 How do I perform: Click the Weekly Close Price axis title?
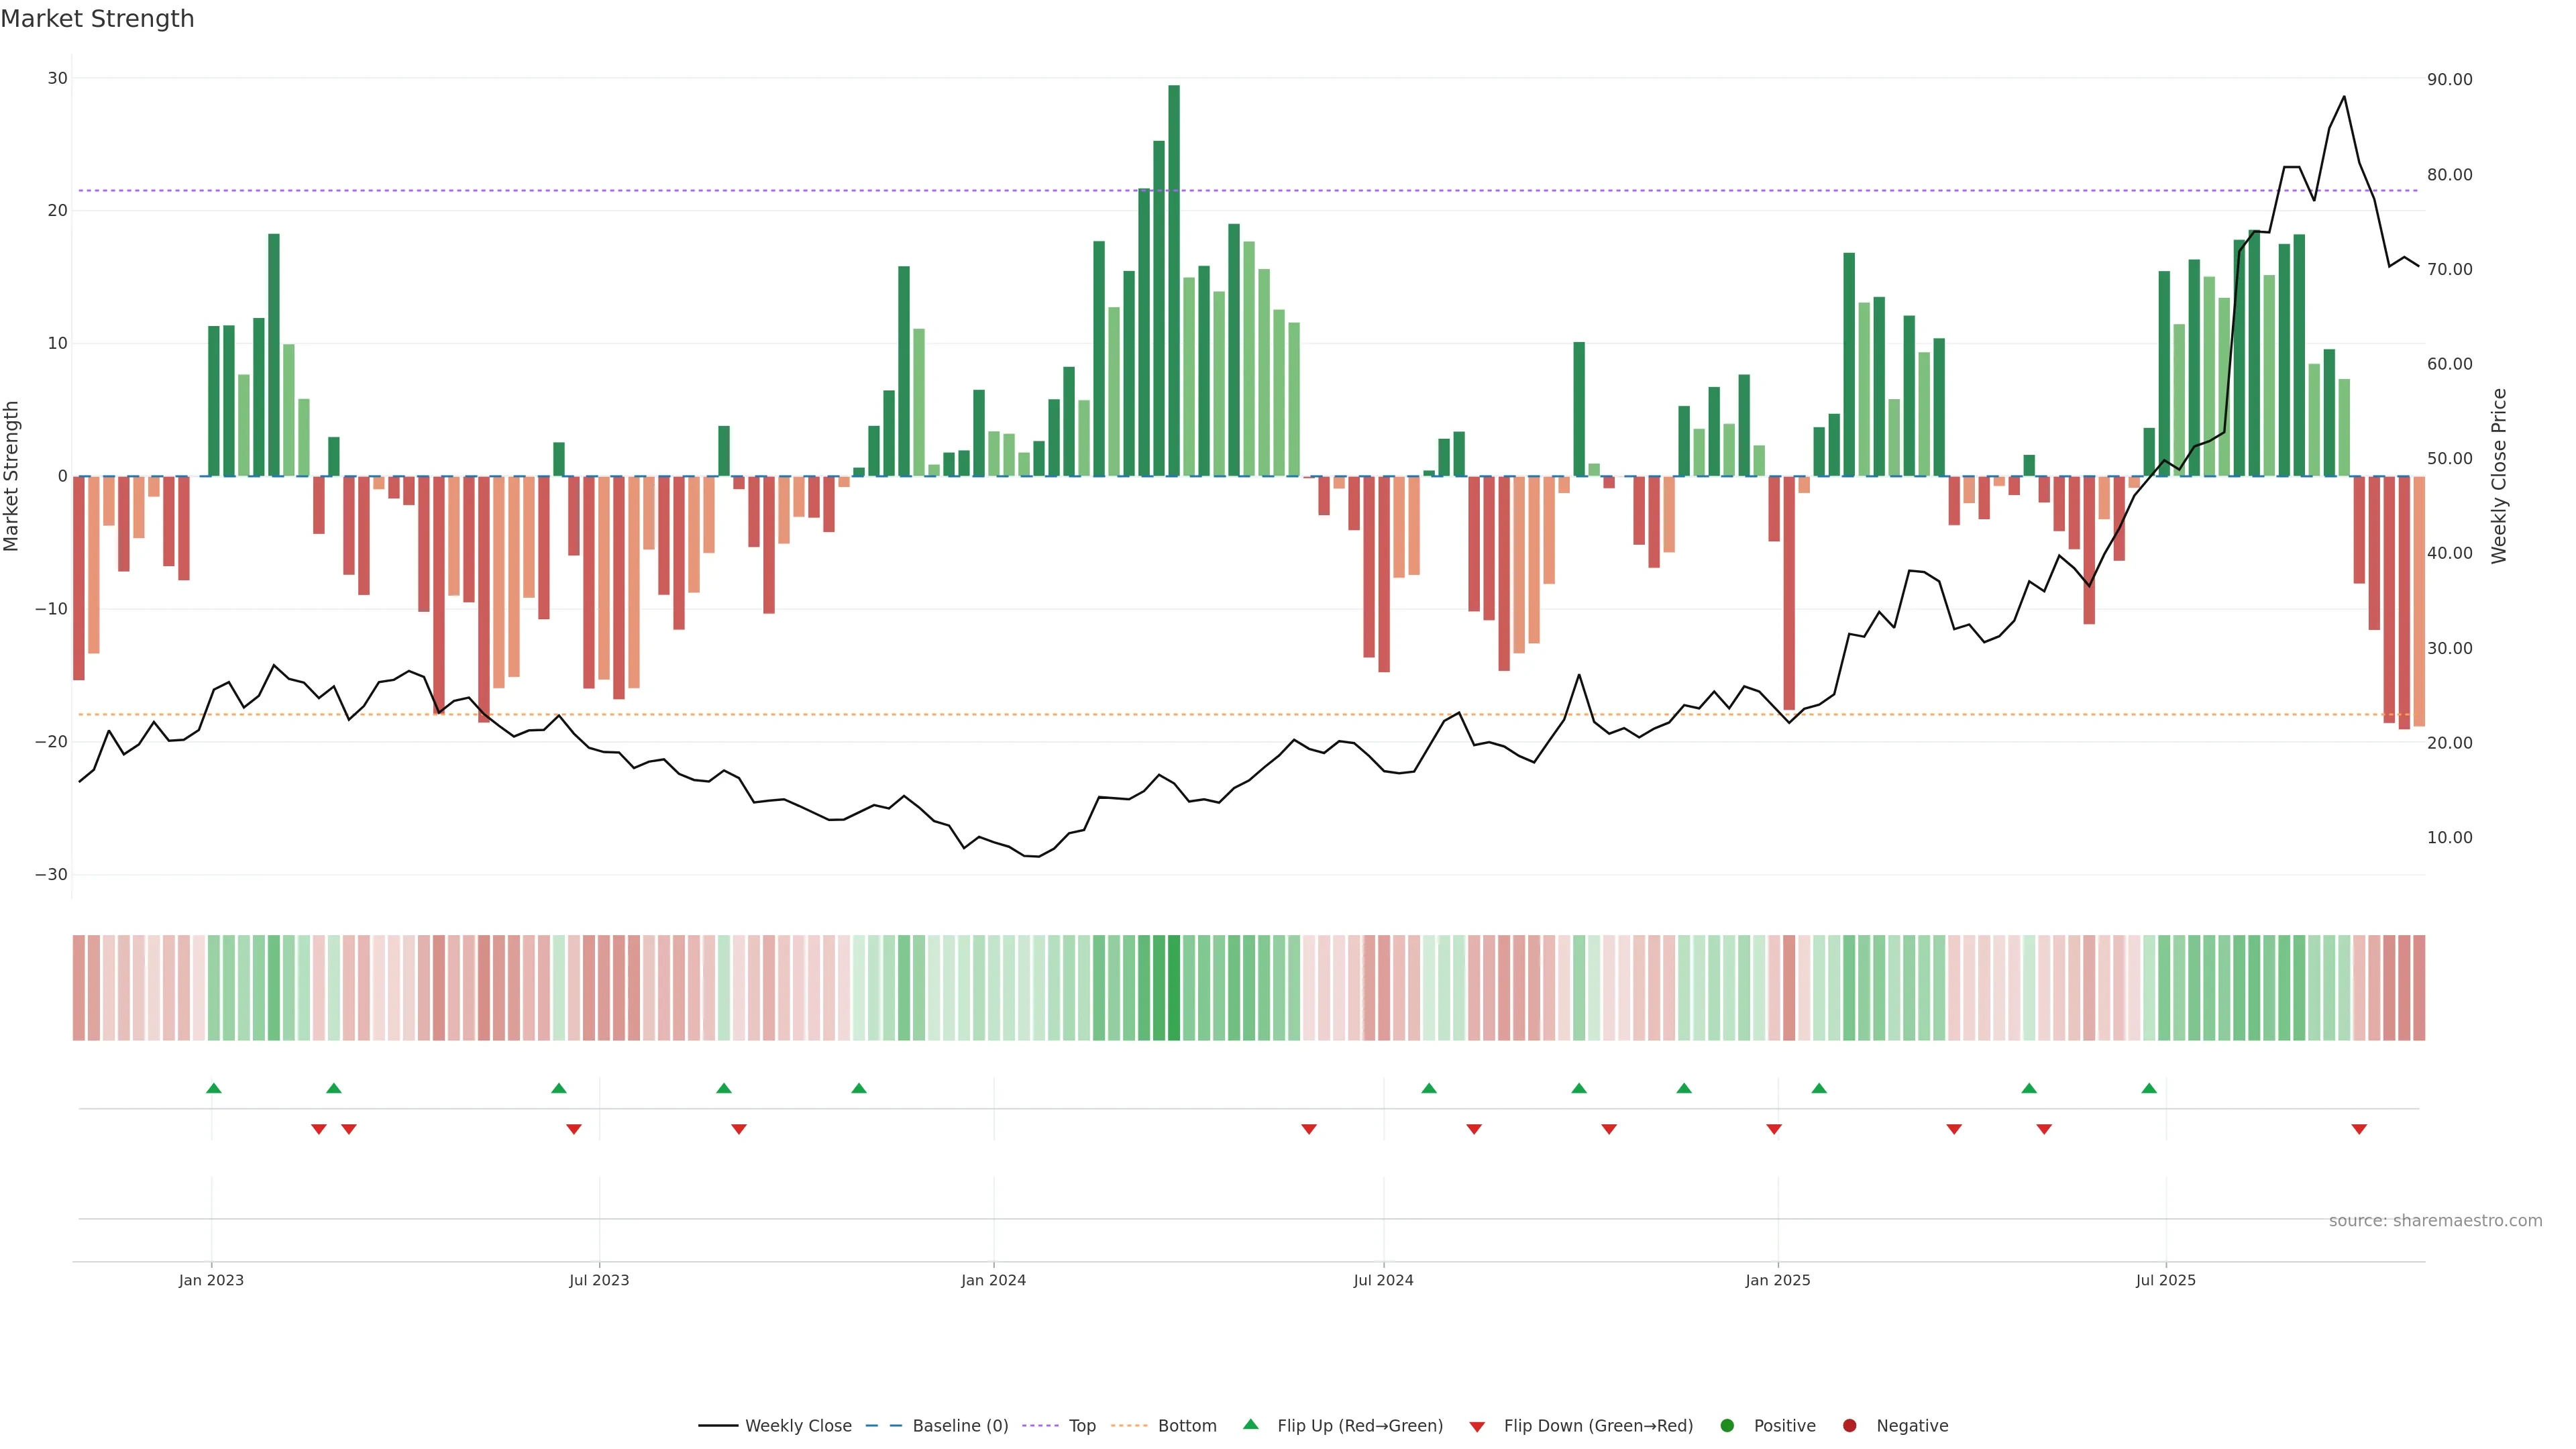click(x=2499, y=476)
